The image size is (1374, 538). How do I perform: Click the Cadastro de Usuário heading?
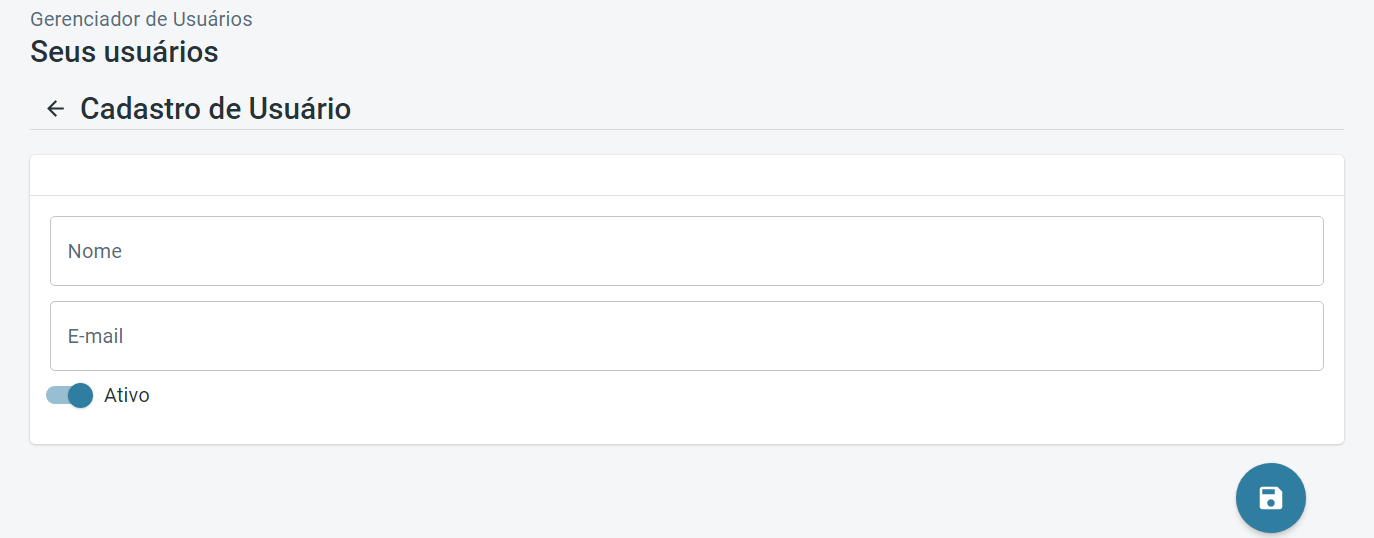click(215, 108)
